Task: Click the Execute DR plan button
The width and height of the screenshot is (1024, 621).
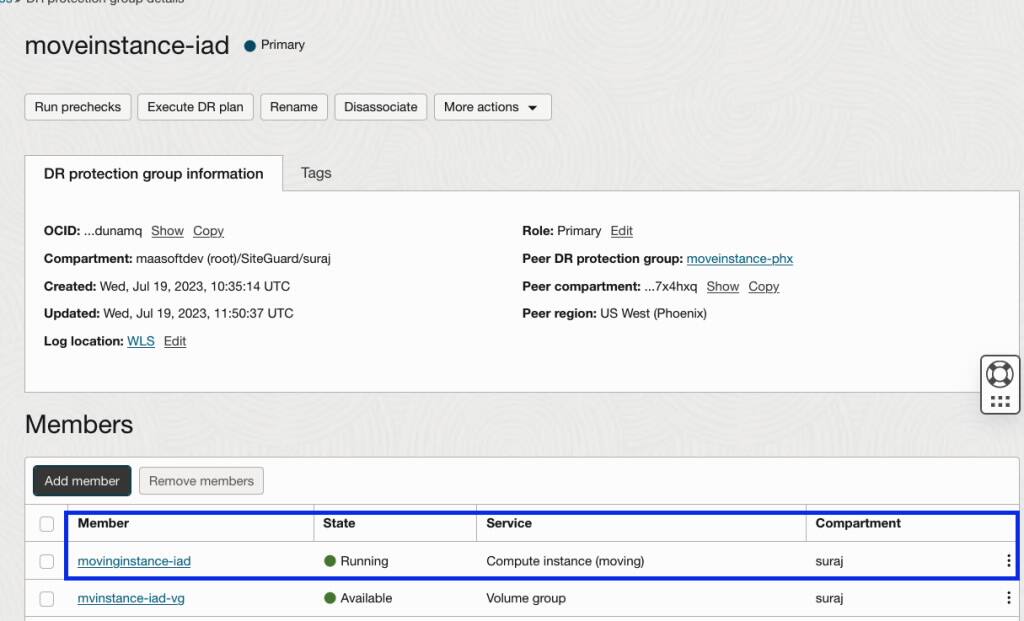Action: pos(195,107)
